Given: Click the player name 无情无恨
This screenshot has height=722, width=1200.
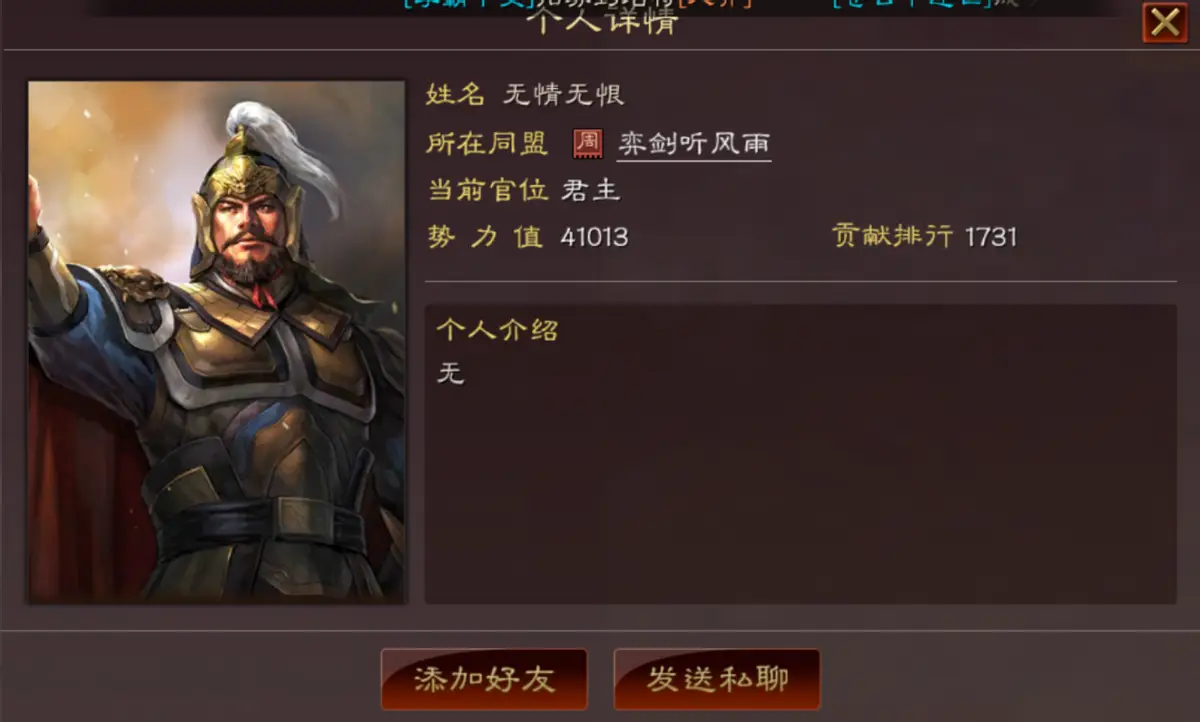Looking at the screenshot, I should click(x=564, y=95).
